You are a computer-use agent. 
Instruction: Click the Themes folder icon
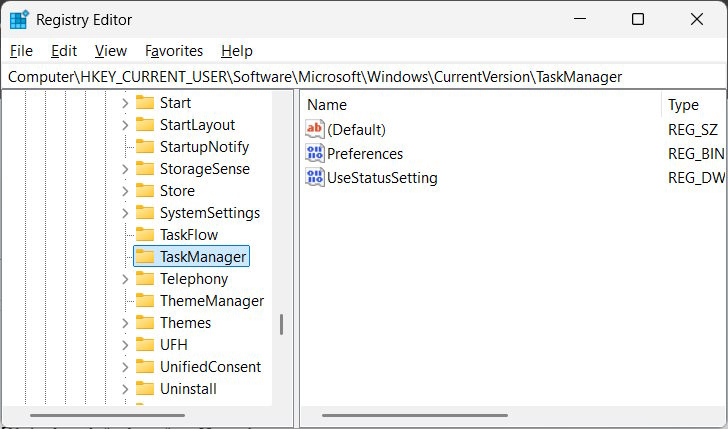pyautogui.click(x=145, y=323)
